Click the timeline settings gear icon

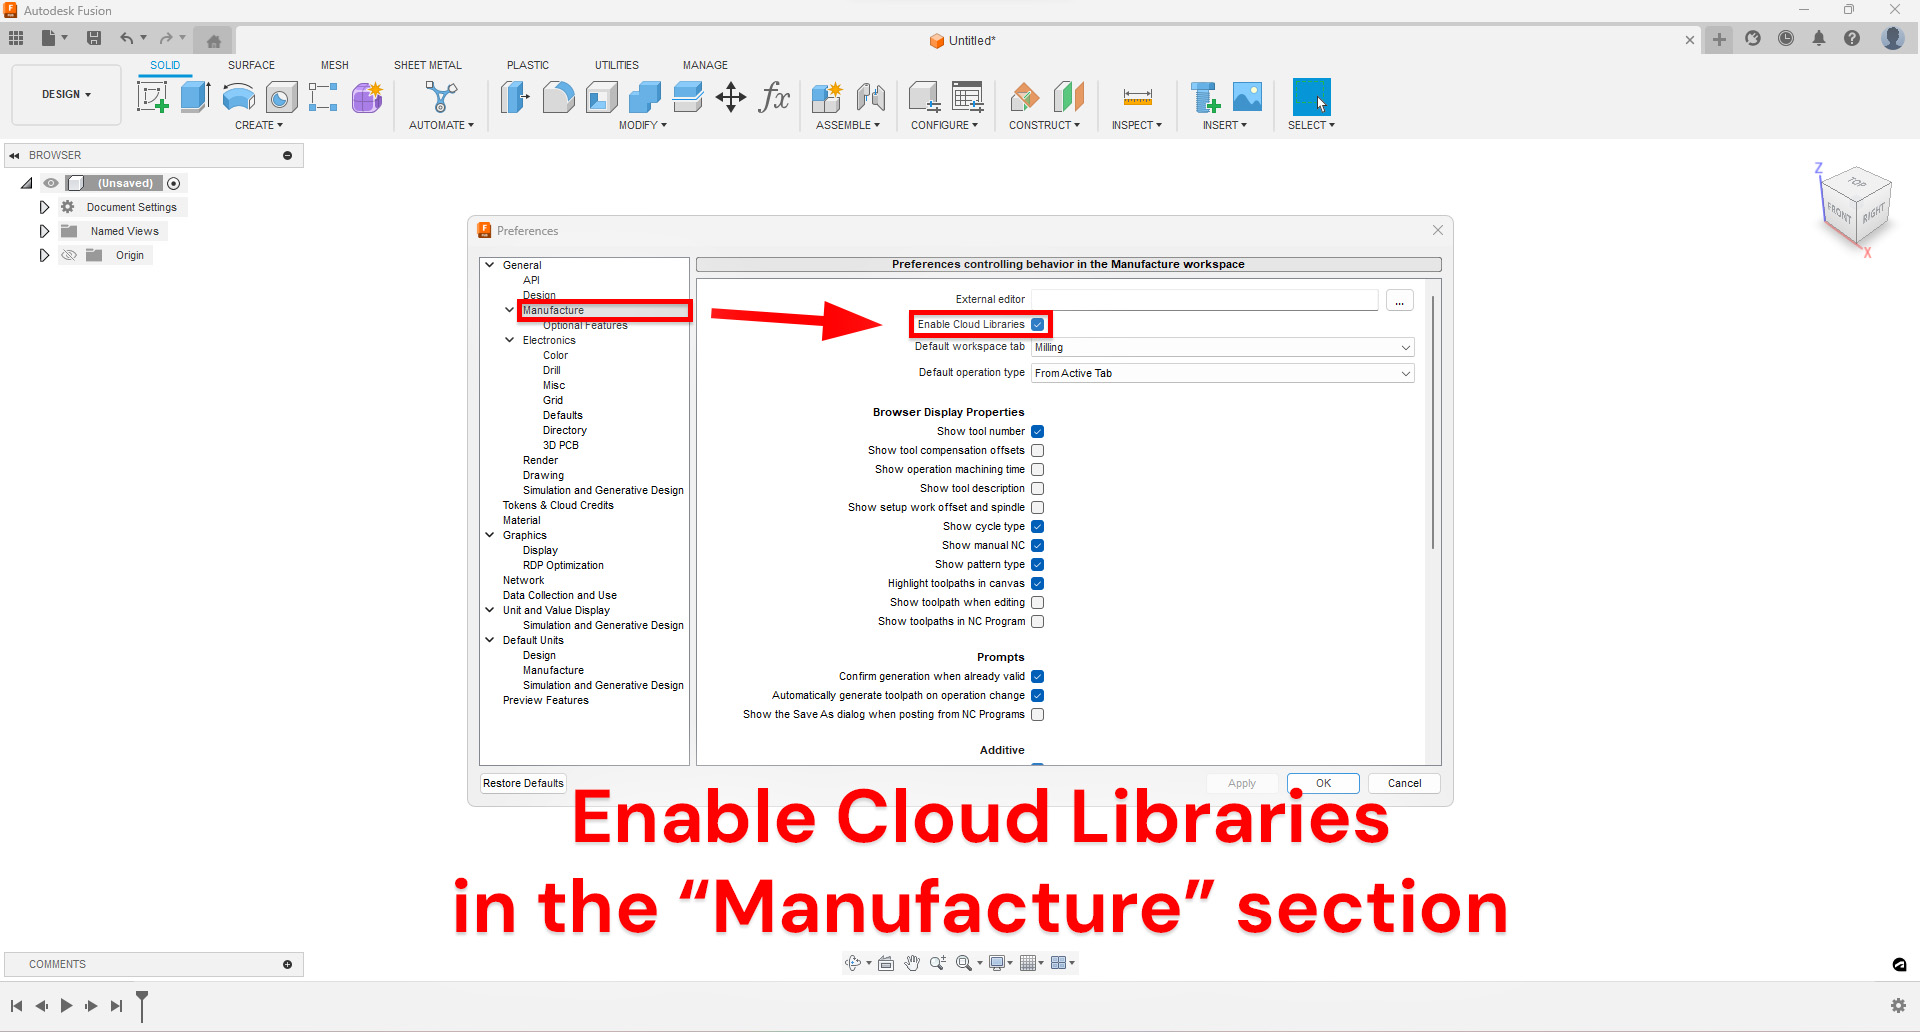click(x=1898, y=1005)
